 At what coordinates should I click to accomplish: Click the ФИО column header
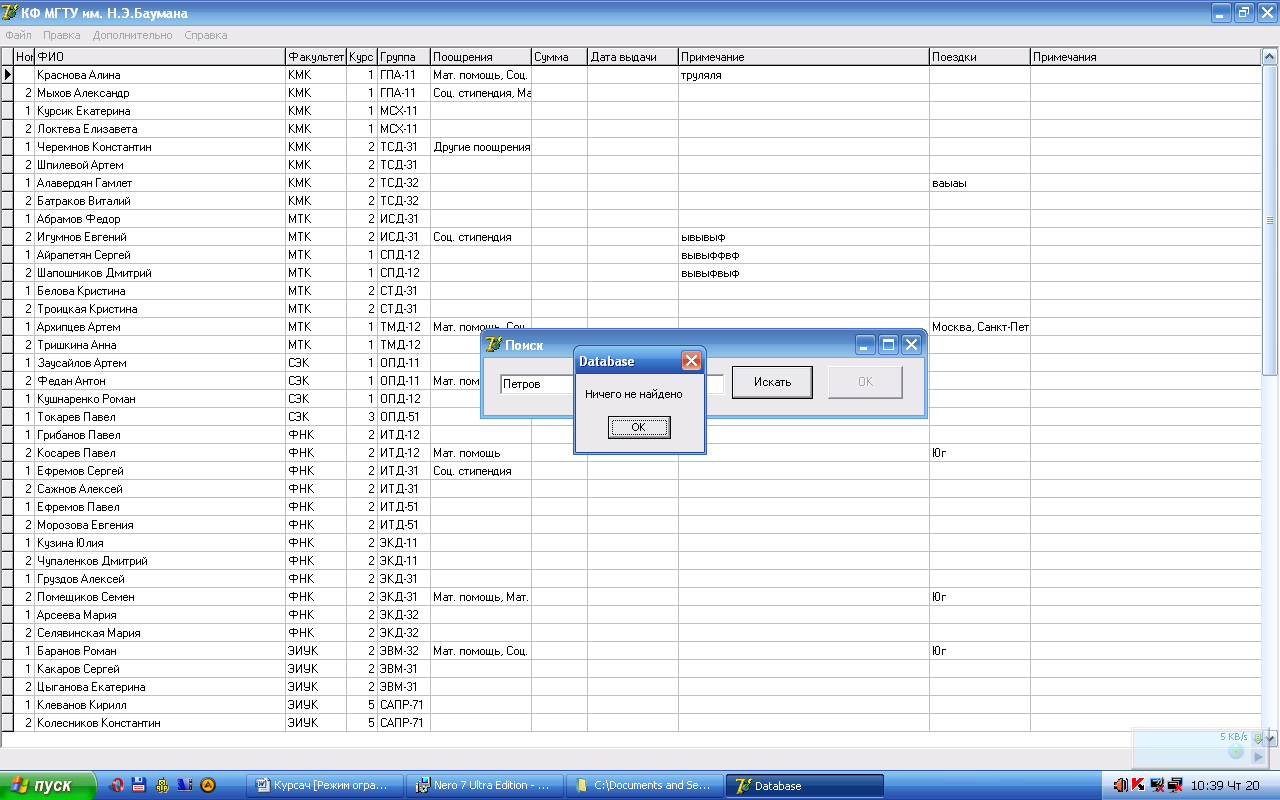click(x=160, y=57)
